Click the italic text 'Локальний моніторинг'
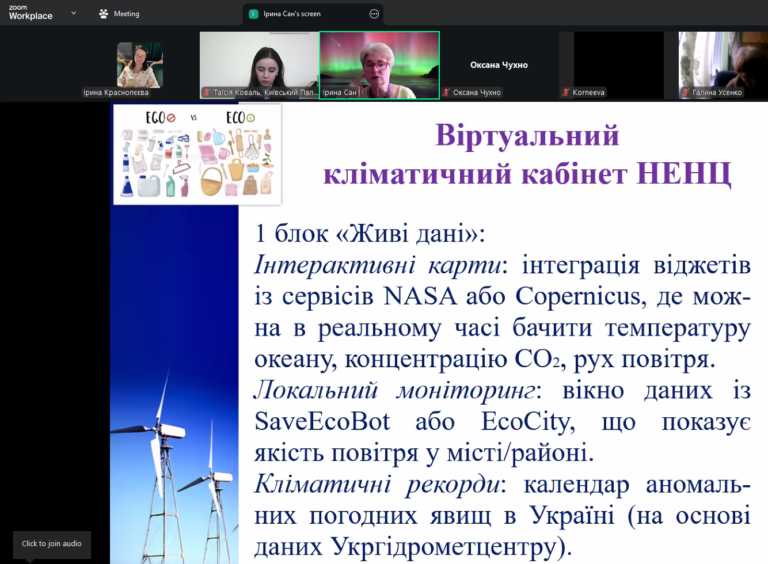This screenshot has width=768, height=564. [394, 390]
